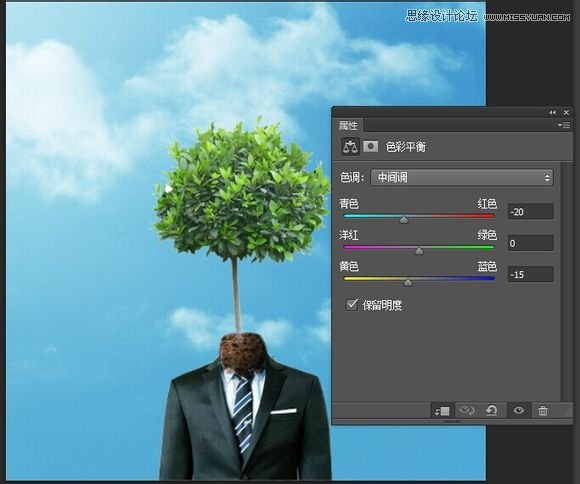Click the yellow-blue value field -15
Image resolution: width=580 pixels, height=484 pixels.
(531, 275)
